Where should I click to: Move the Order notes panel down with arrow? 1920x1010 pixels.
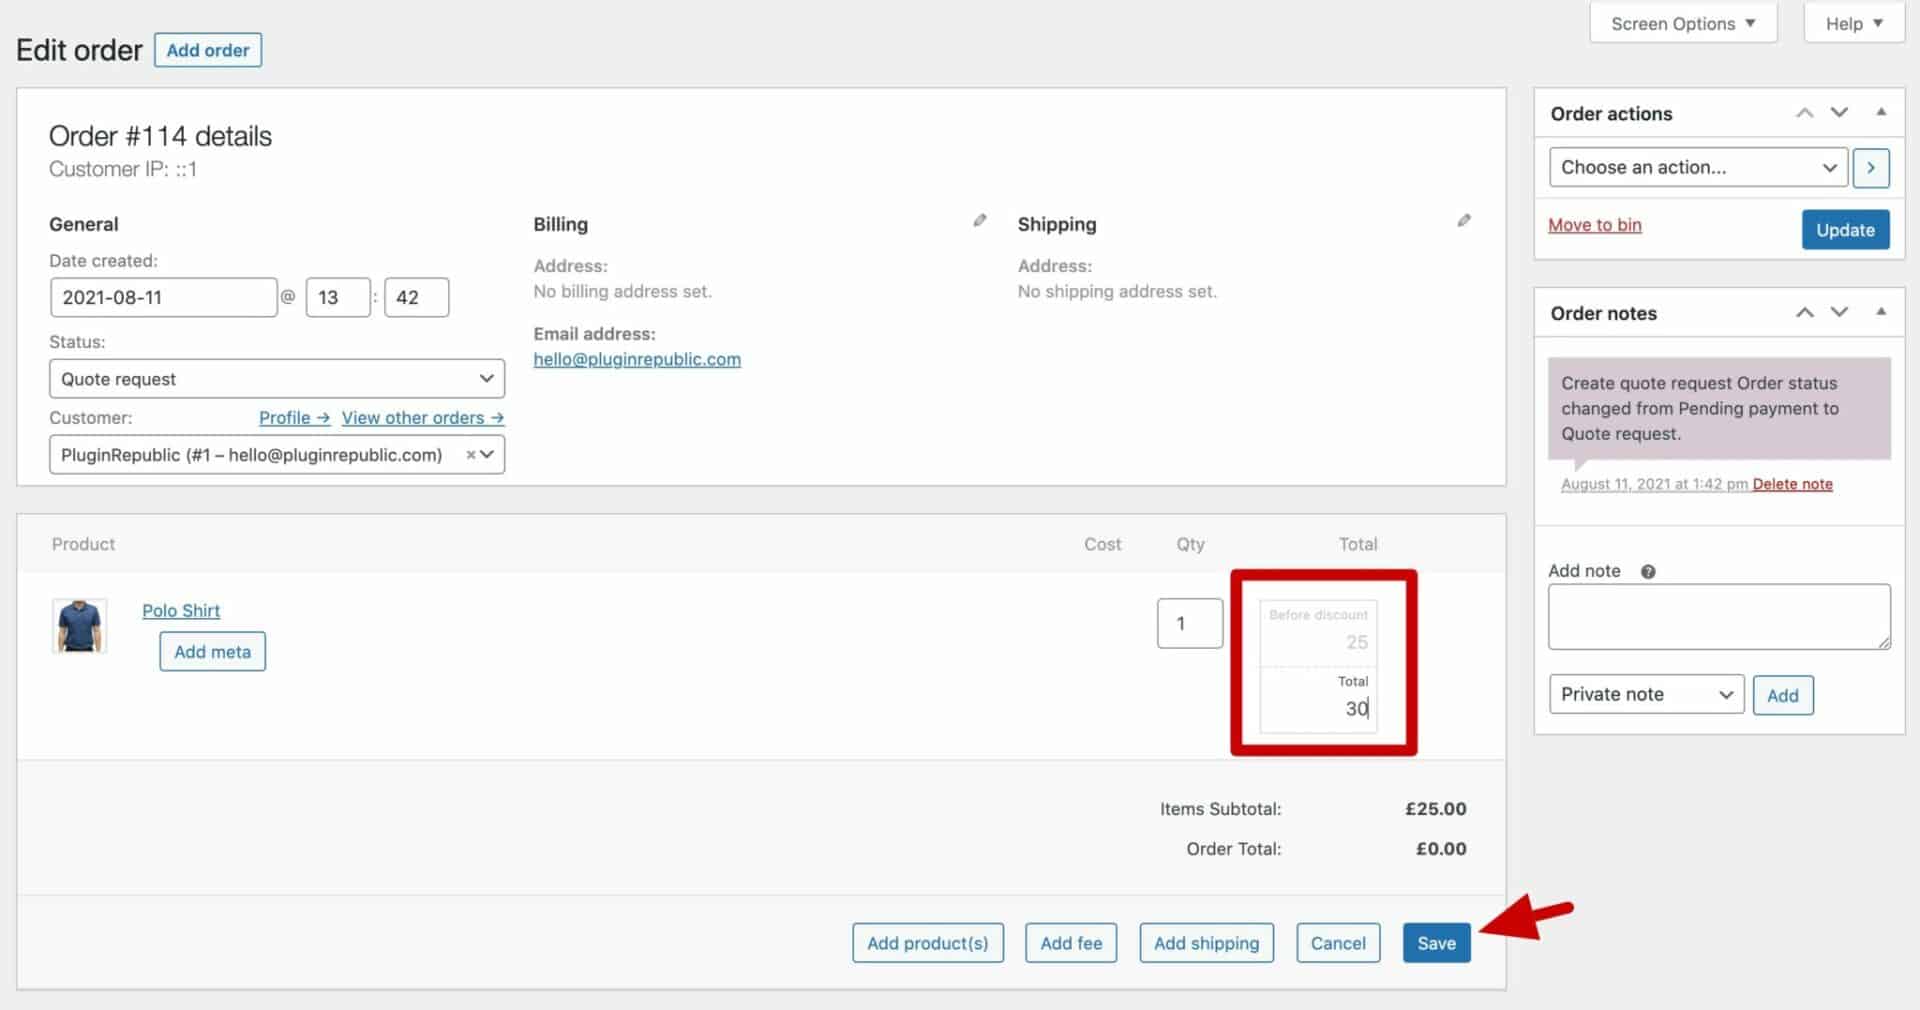tap(1839, 312)
